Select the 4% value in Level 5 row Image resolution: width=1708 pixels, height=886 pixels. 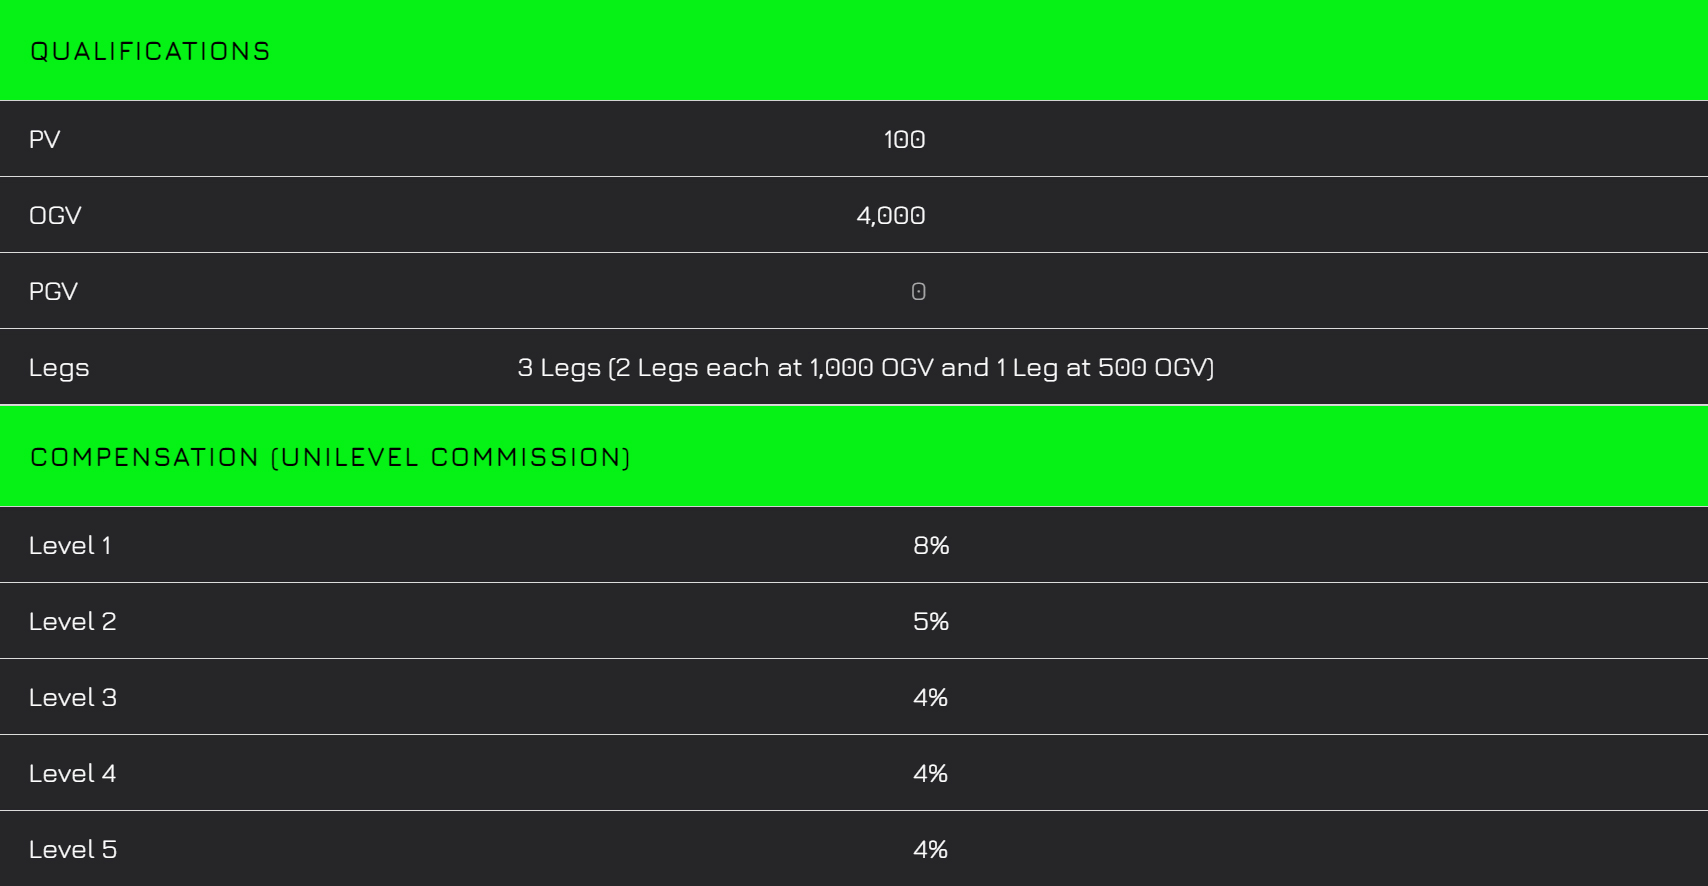click(x=930, y=849)
